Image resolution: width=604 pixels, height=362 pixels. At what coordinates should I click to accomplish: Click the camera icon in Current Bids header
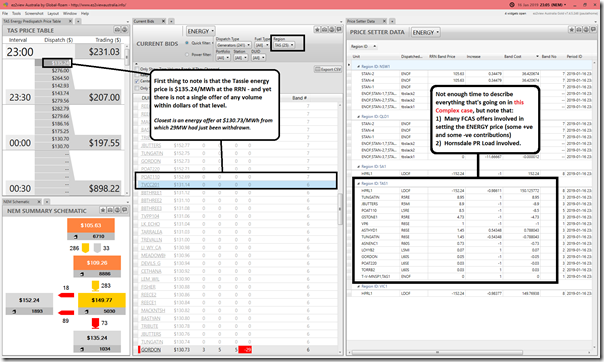click(x=324, y=30)
